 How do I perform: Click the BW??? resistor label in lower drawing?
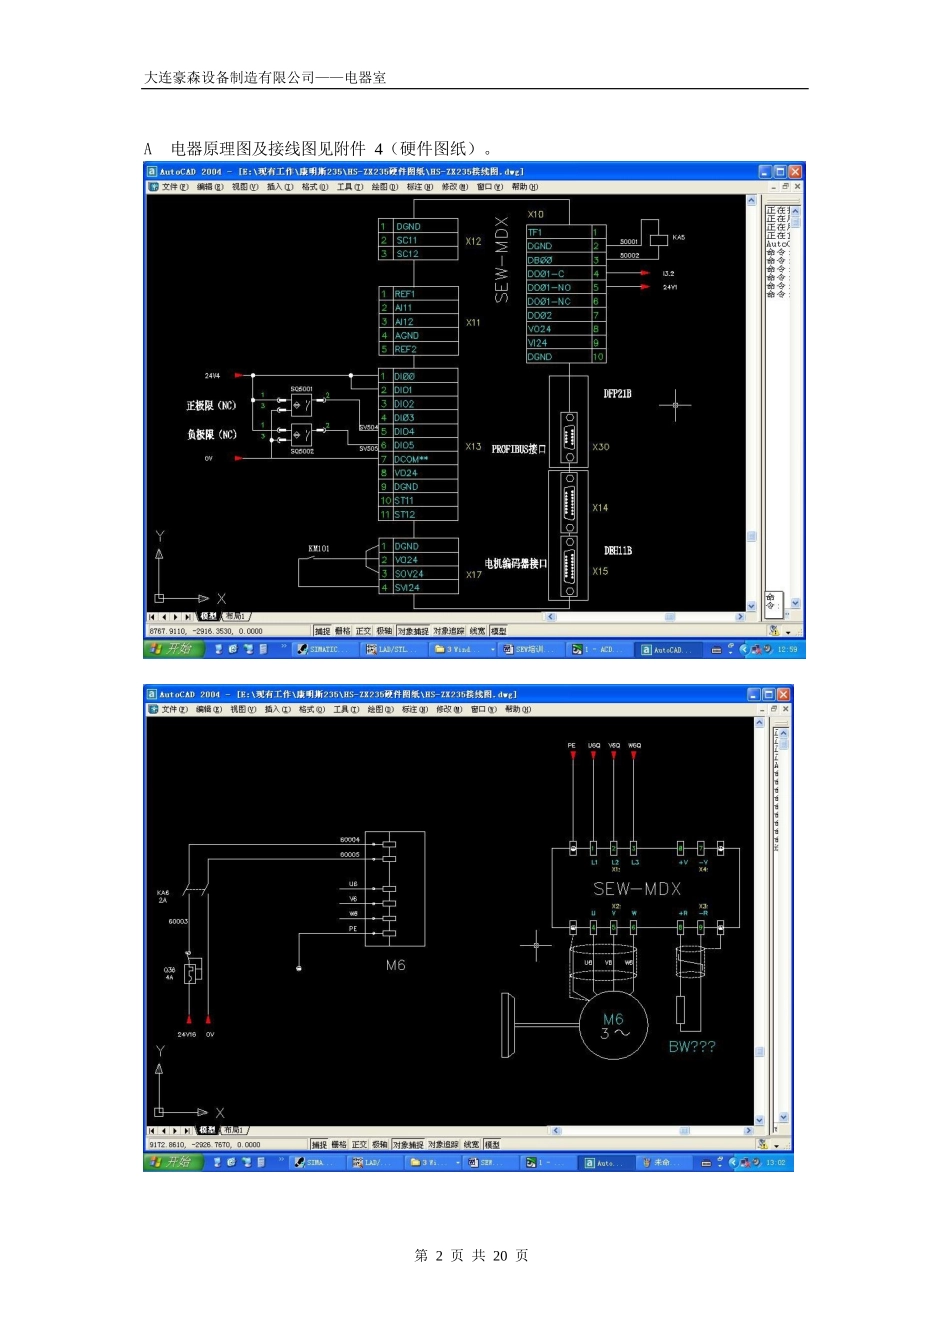(x=692, y=1046)
